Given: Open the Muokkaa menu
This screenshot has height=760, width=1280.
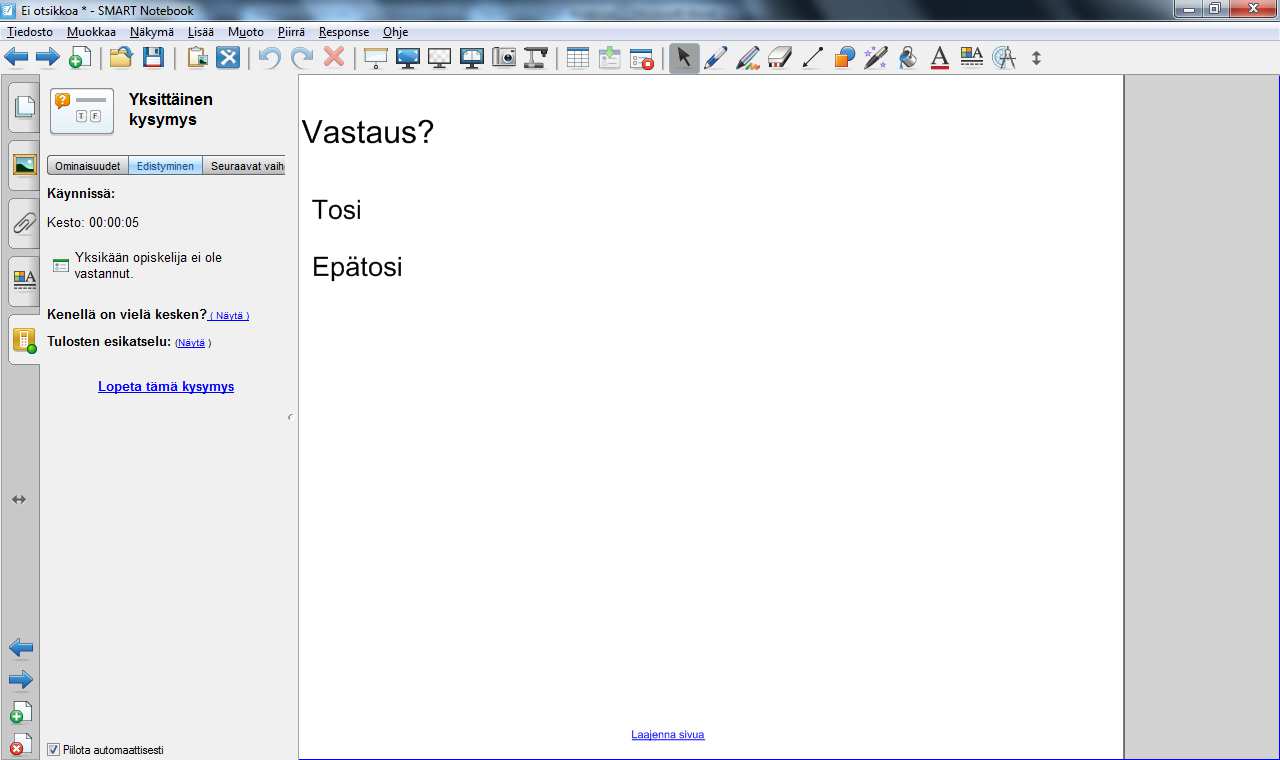Looking at the screenshot, I should coord(91,32).
